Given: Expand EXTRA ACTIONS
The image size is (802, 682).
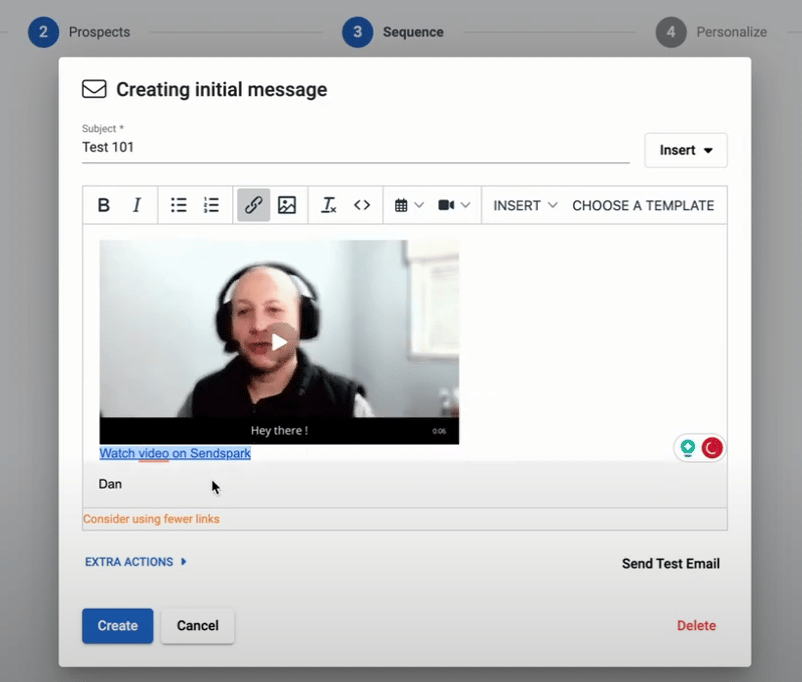Looking at the screenshot, I should [x=136, y=562].
